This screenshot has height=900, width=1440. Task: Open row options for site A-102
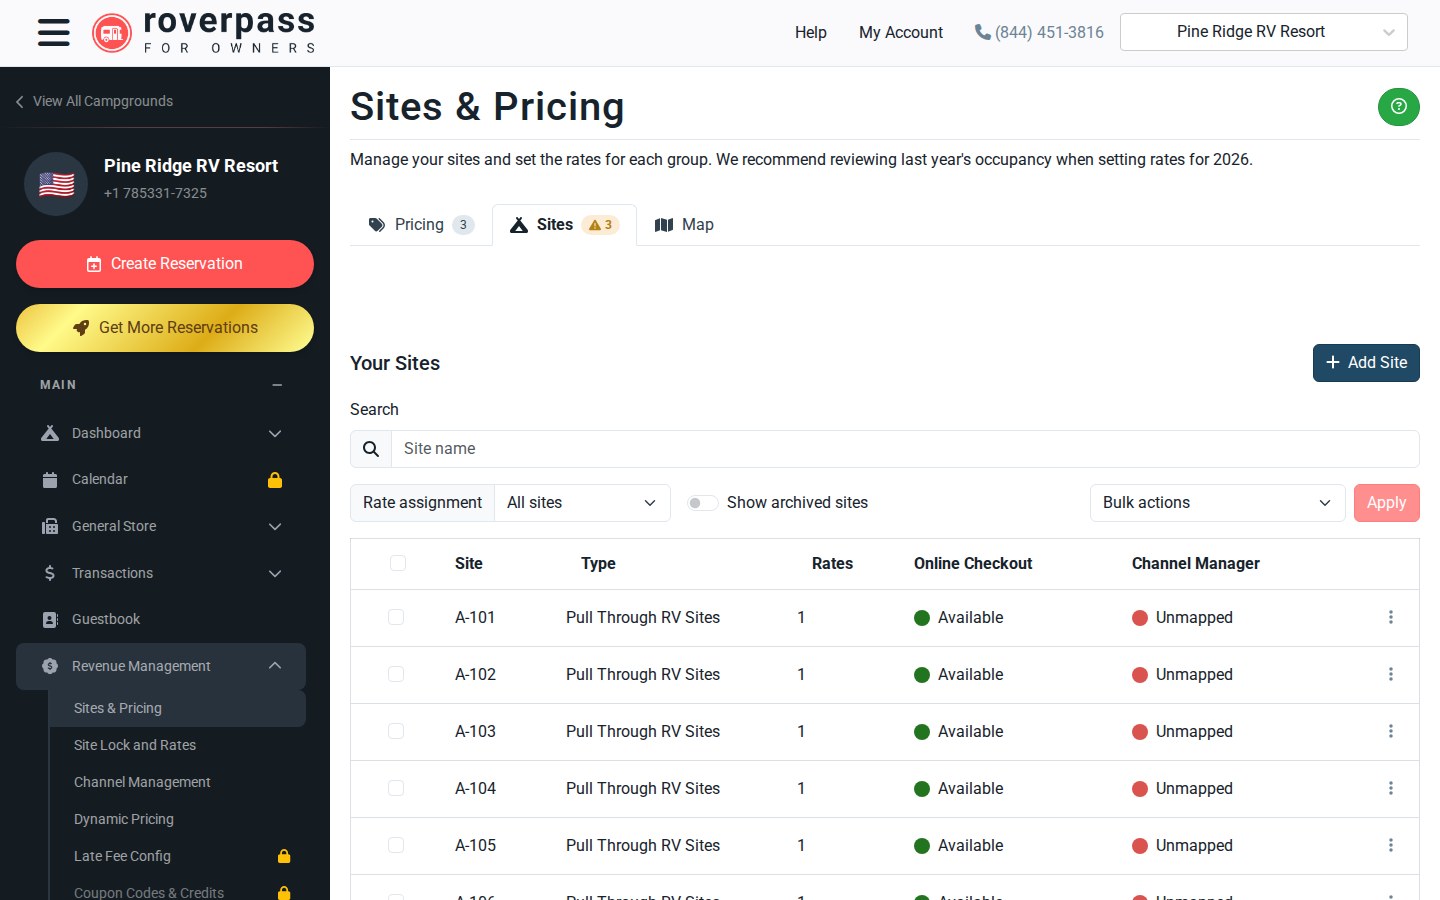pyautogui.click(x=1390, y=675)
